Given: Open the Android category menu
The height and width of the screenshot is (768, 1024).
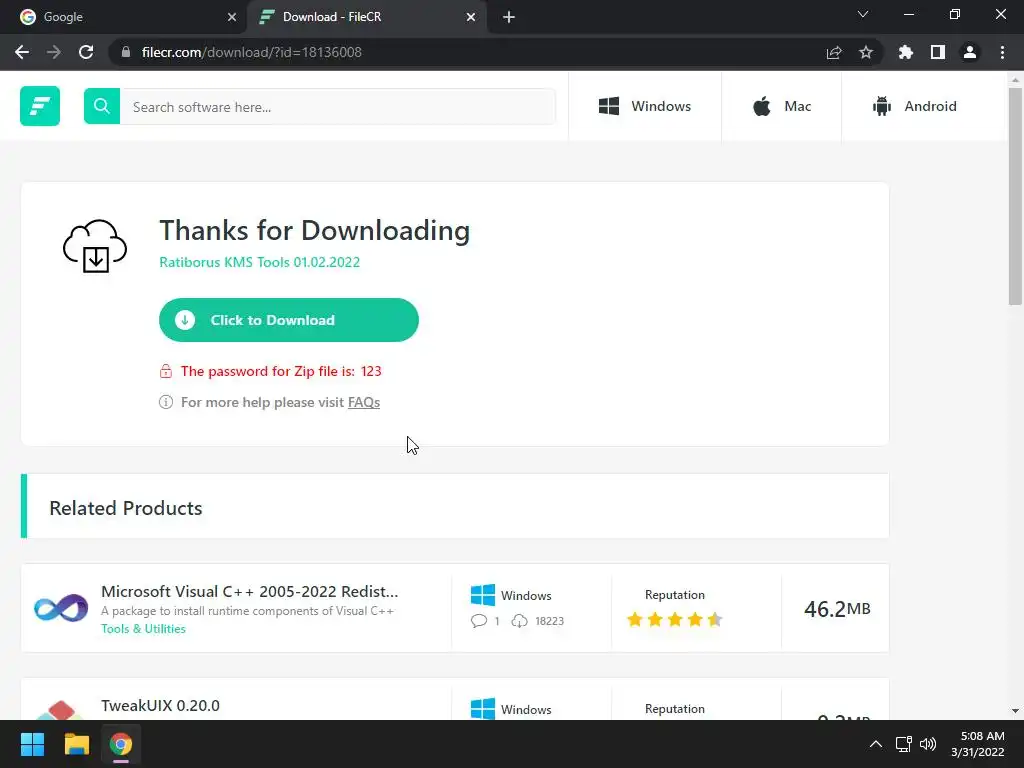Looking at the screenshot, I should (x=914, y=106).
